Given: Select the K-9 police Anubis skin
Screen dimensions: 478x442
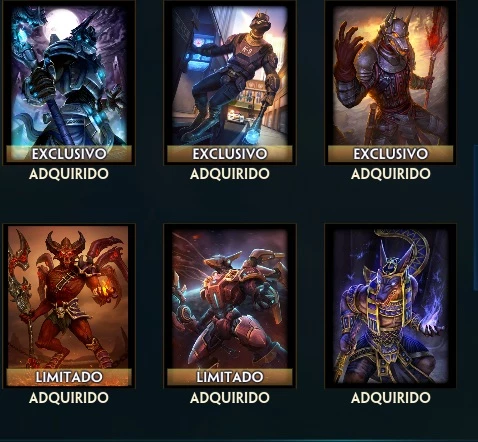Looking at the screenshot, I should (230, 83).
